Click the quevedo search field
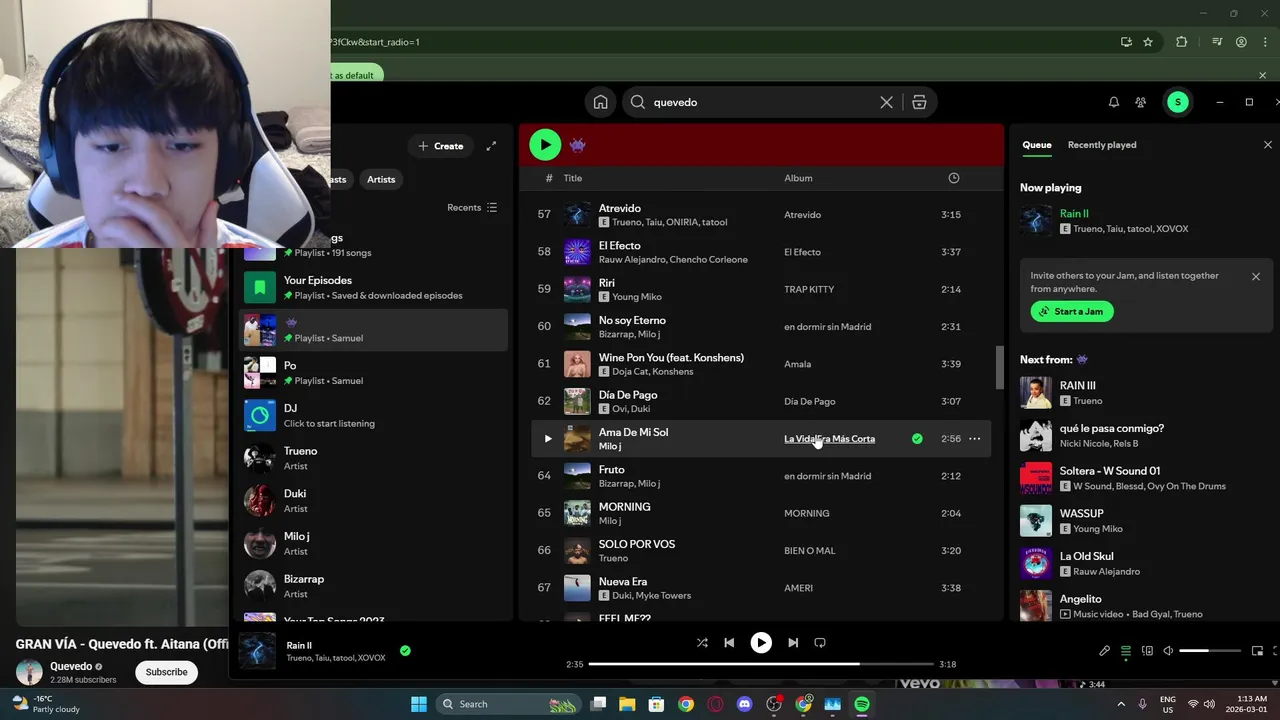This screenshot has height=720, width=1280. pyautogui.click(x=760, y=102)
